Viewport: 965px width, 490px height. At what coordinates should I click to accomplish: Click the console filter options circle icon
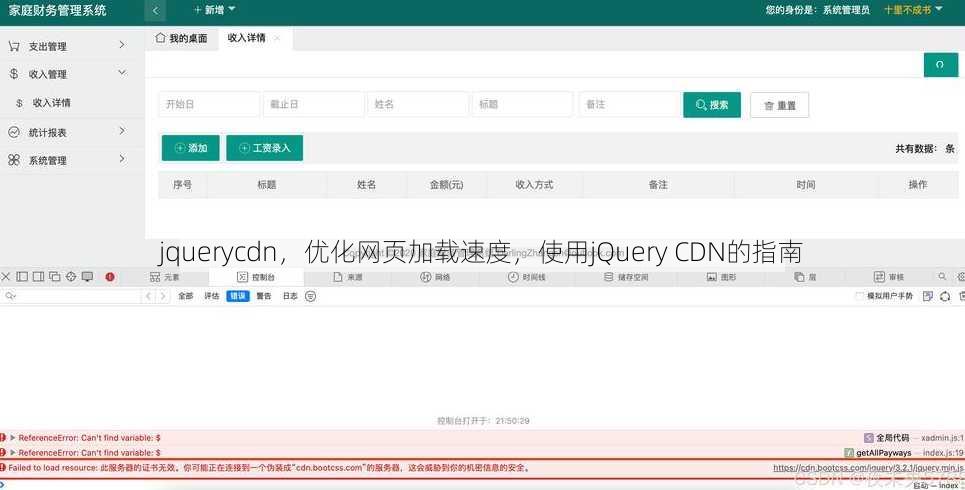click(311, 296)
